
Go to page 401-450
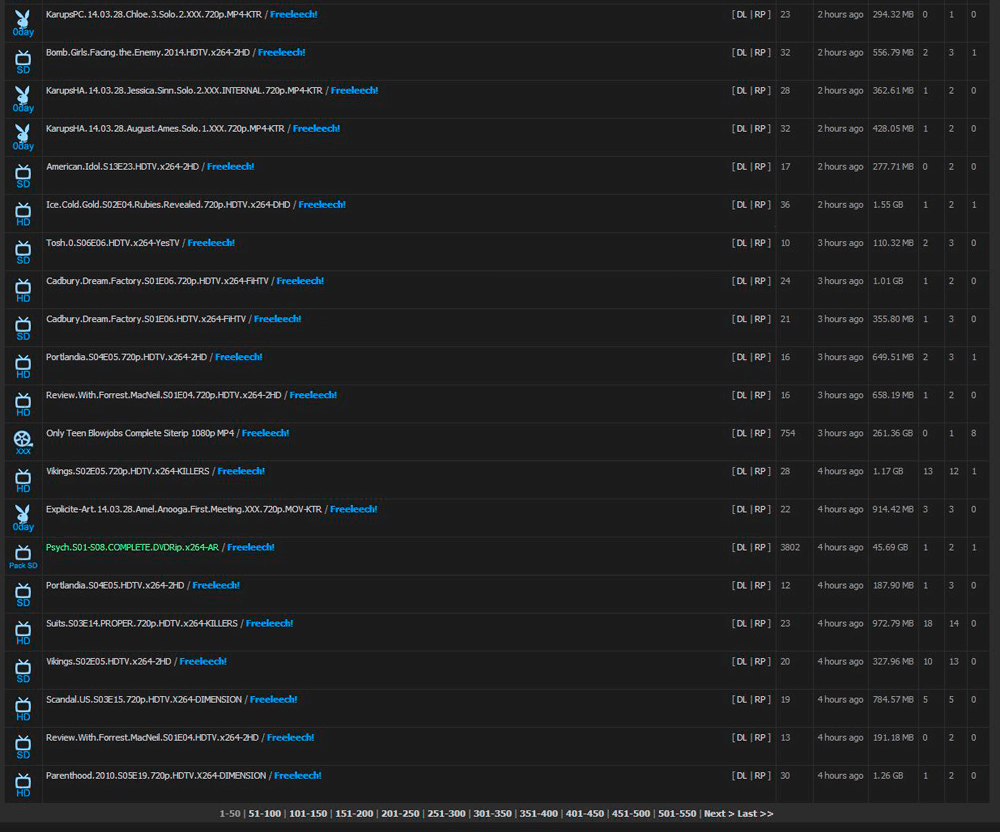[585, 814]
